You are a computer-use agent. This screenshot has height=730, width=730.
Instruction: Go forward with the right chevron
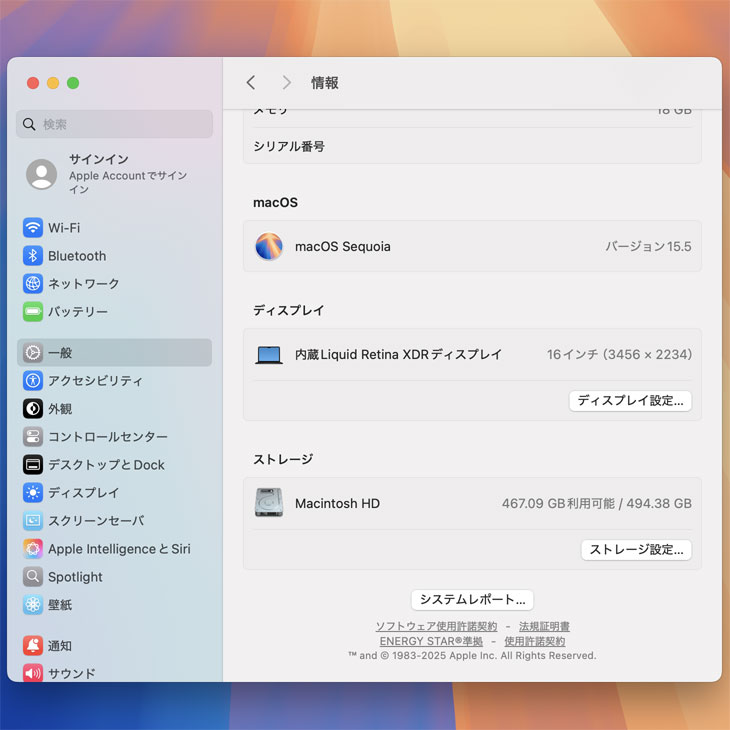coord(286,83)
